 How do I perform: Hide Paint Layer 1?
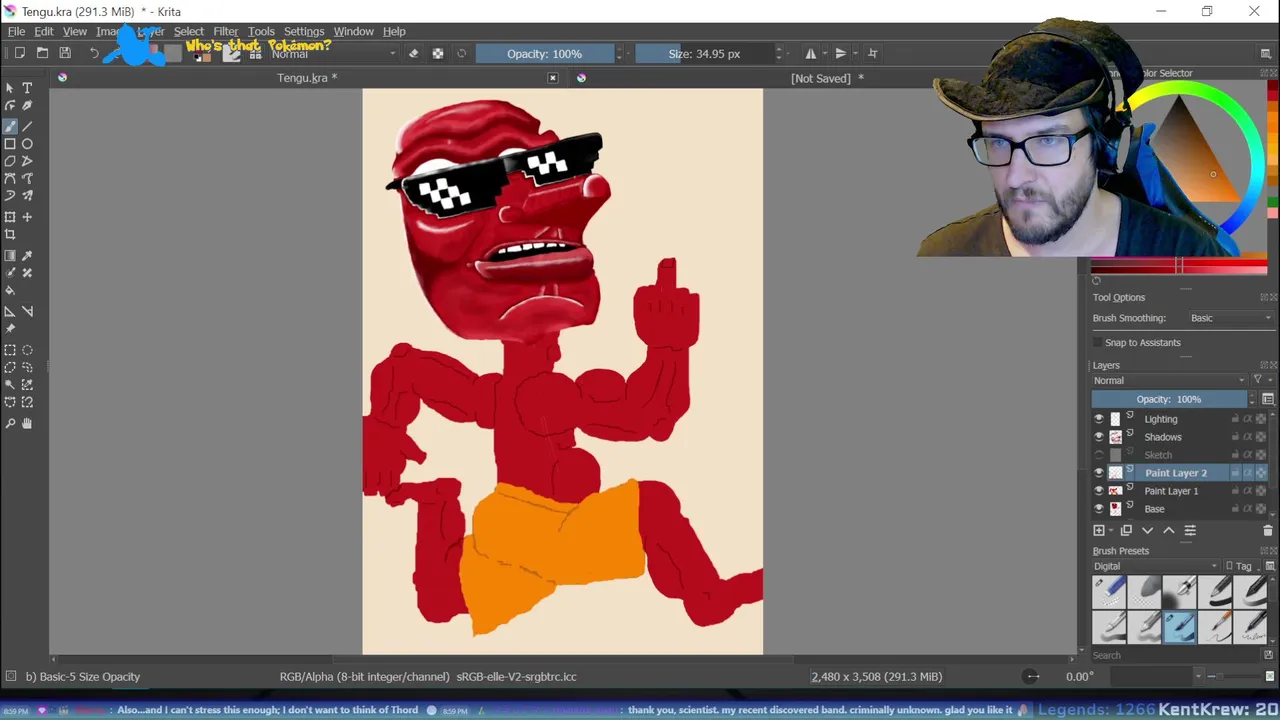pyautogui.click(x=1099, y=491)
